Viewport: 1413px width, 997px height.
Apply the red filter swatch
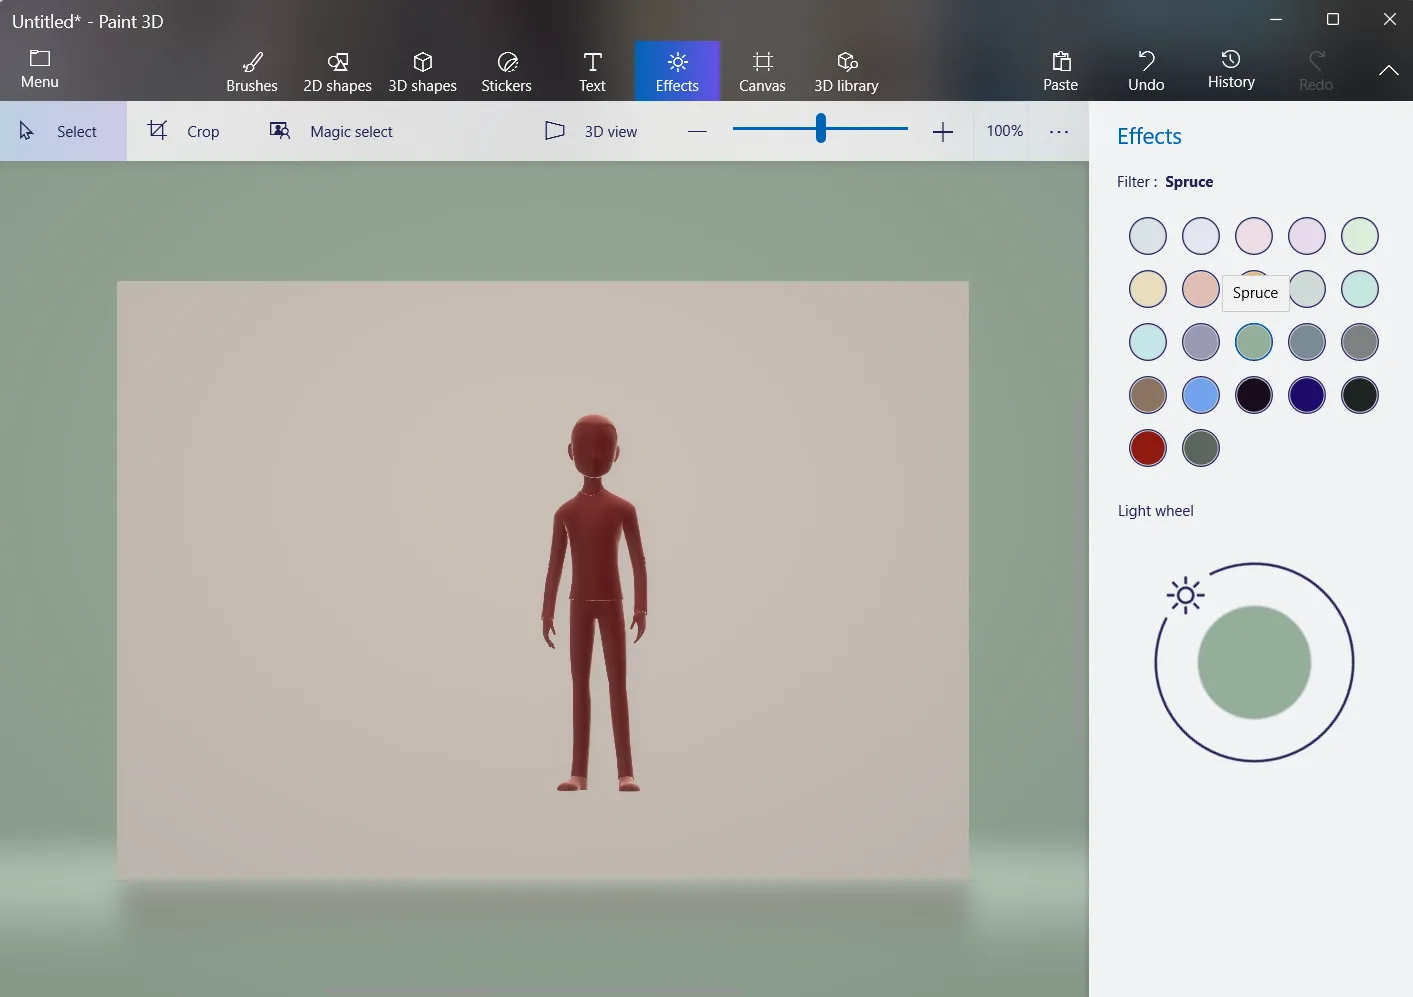[1147, 448]
